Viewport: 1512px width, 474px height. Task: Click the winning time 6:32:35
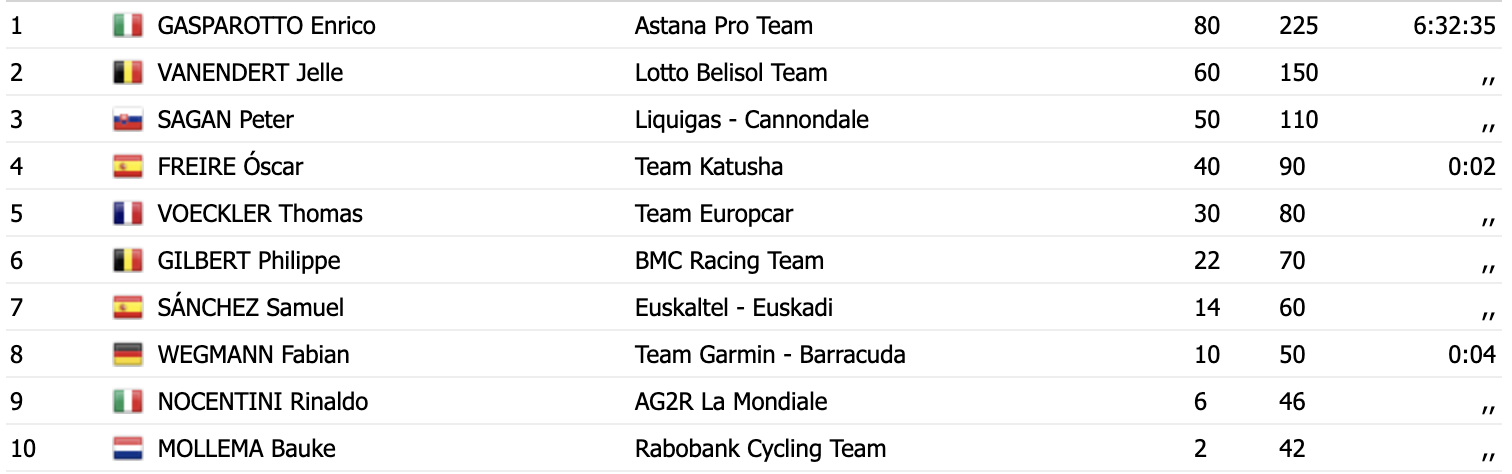click(1454, 26)
